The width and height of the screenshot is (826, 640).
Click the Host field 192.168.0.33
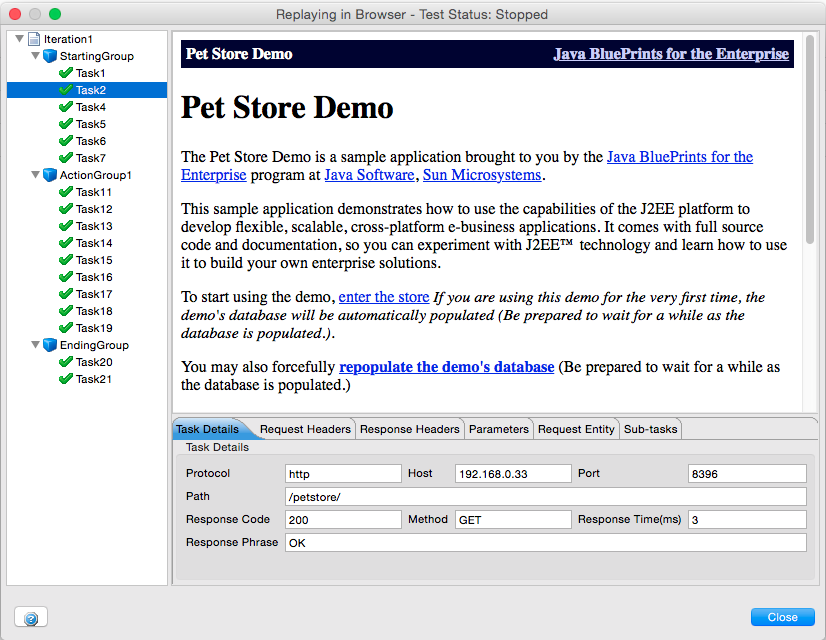(513, 474)
